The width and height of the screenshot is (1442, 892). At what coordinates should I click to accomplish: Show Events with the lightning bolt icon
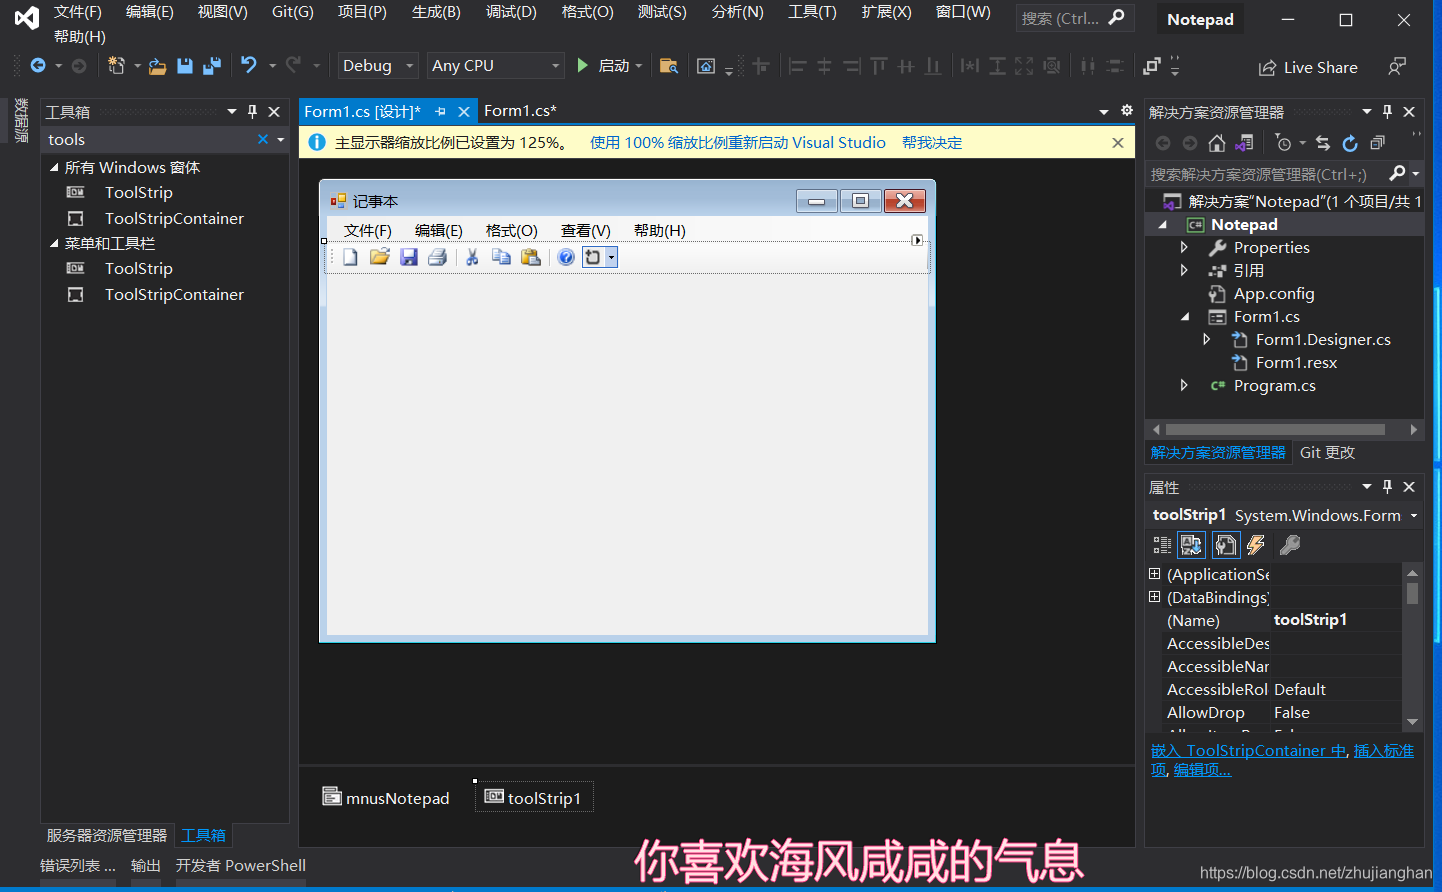[1256, 545]
